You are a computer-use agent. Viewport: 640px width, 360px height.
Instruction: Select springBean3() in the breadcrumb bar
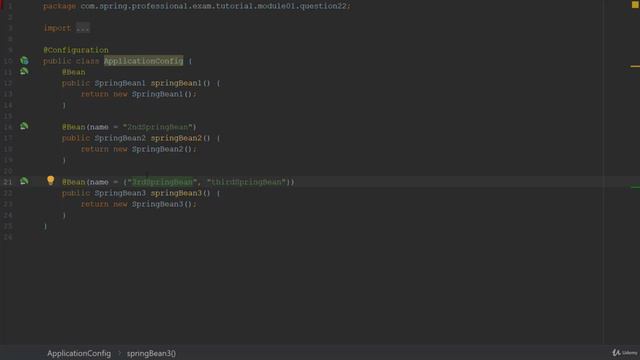151,353
